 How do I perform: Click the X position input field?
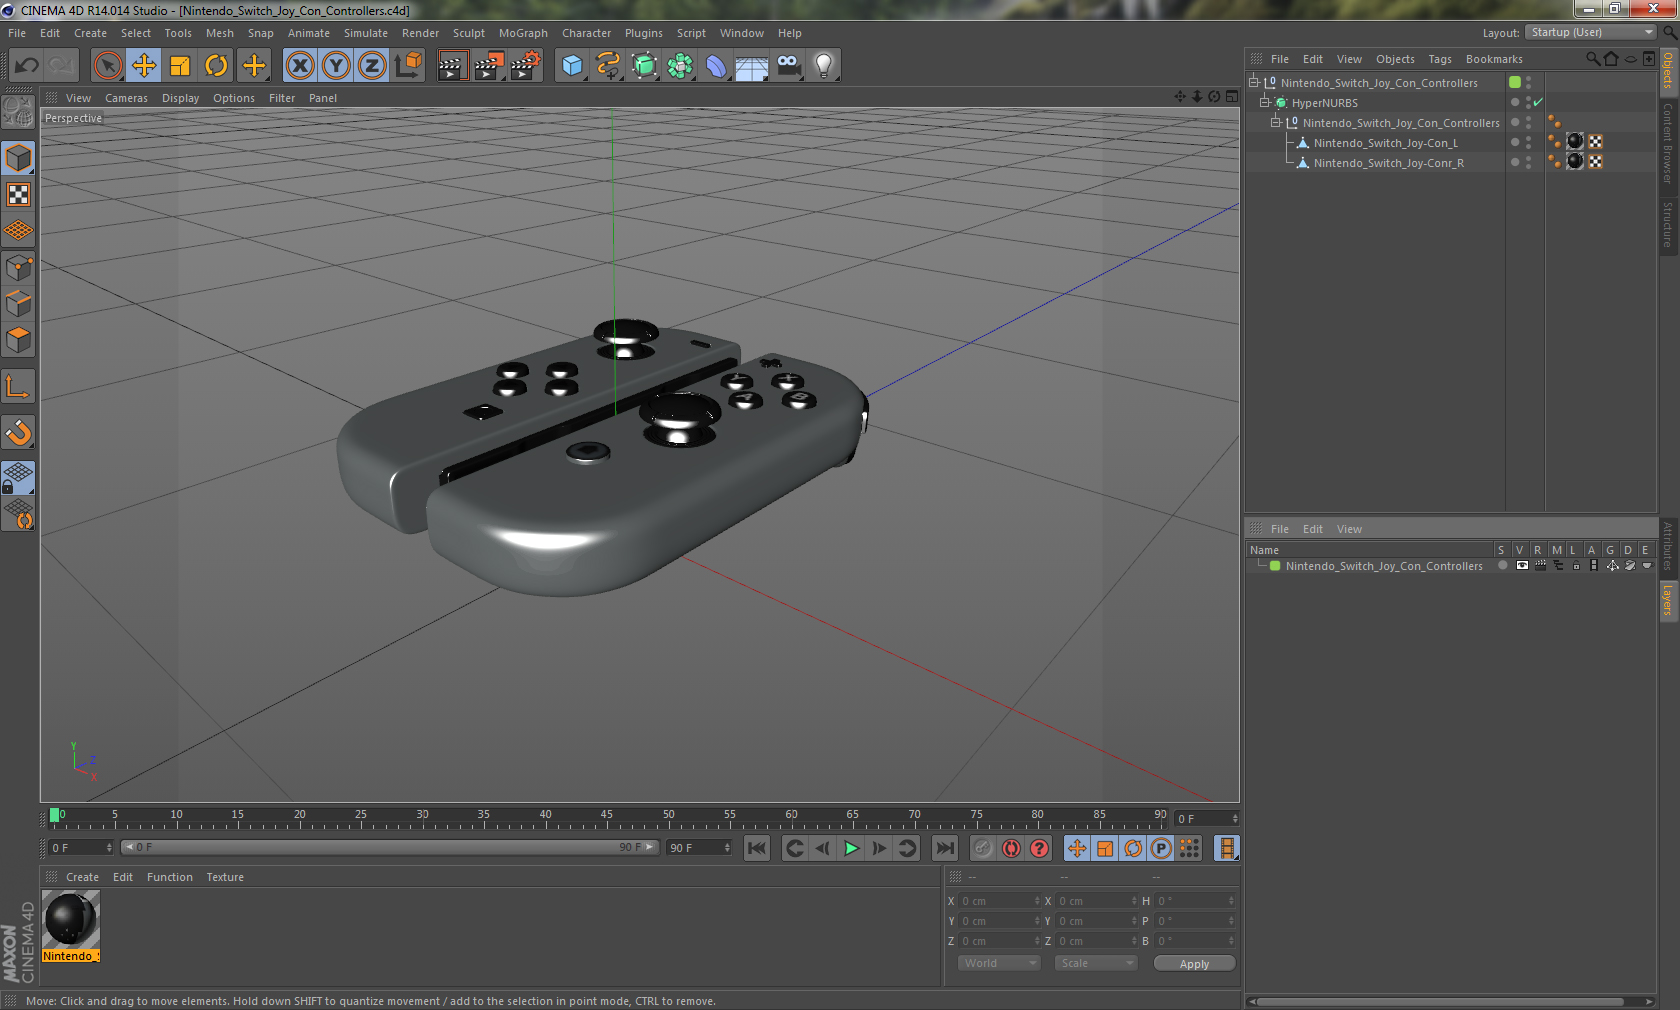1000,901
